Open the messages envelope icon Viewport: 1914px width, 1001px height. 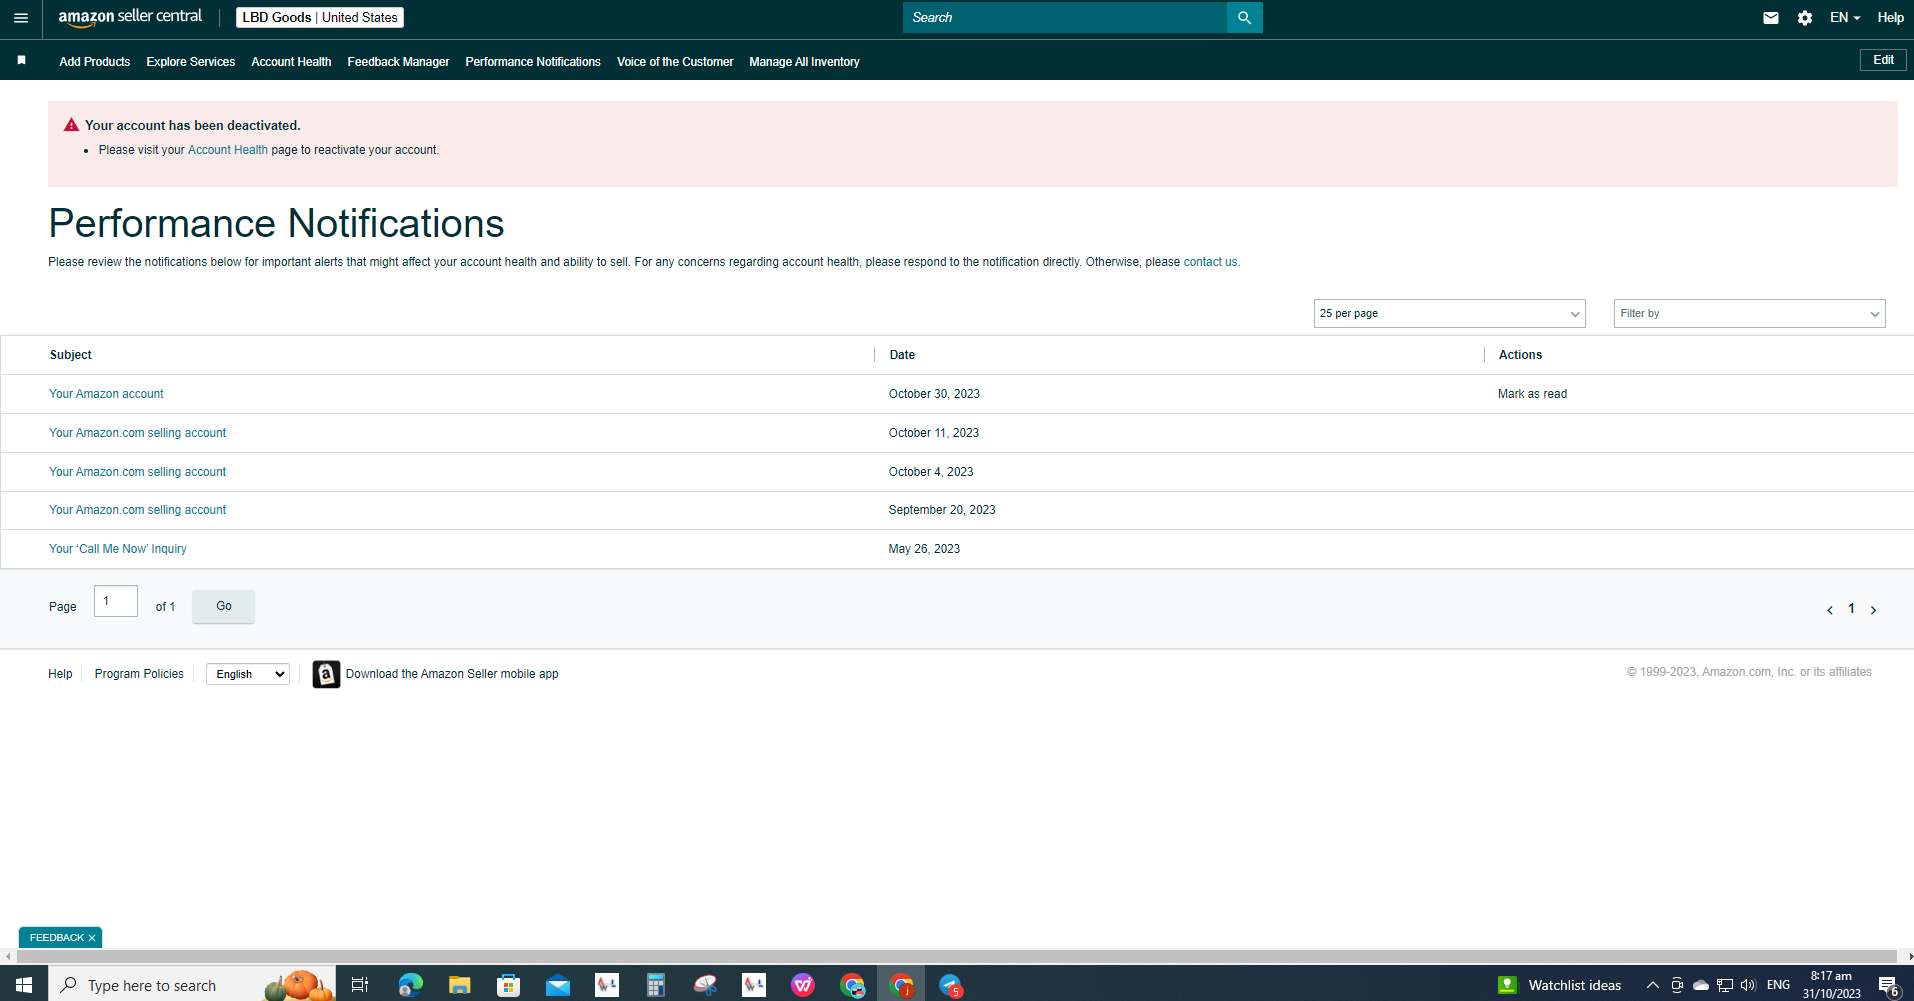(x=1771, y=18)
